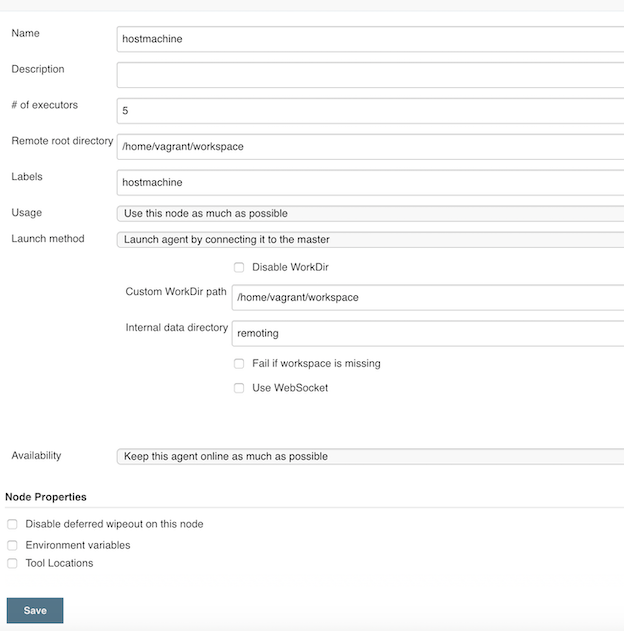Click the Custom WorkDir path field
The image size is (624, 631).
(427, 298)
